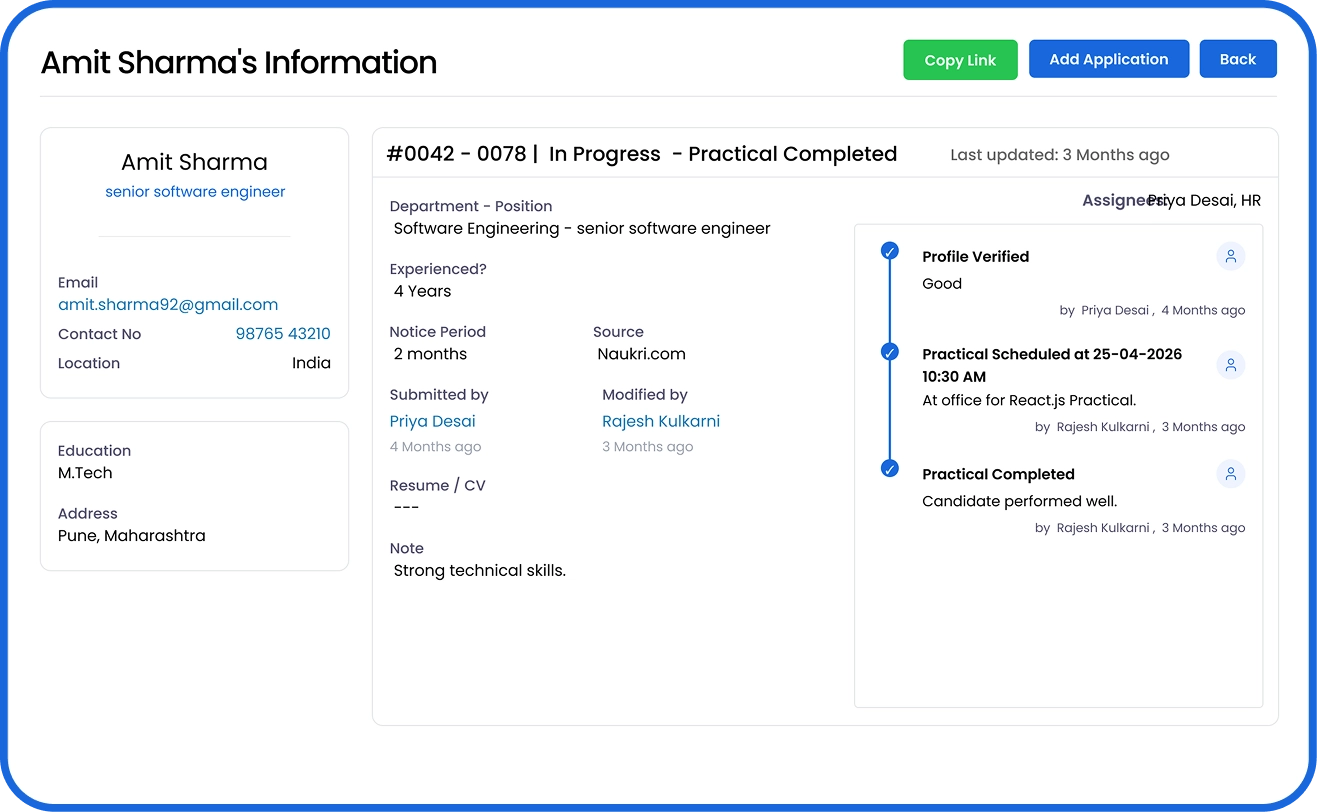Click the 'Amit Sharma's Information' page title
1317x812 pixels.
(x=239, y=63)
